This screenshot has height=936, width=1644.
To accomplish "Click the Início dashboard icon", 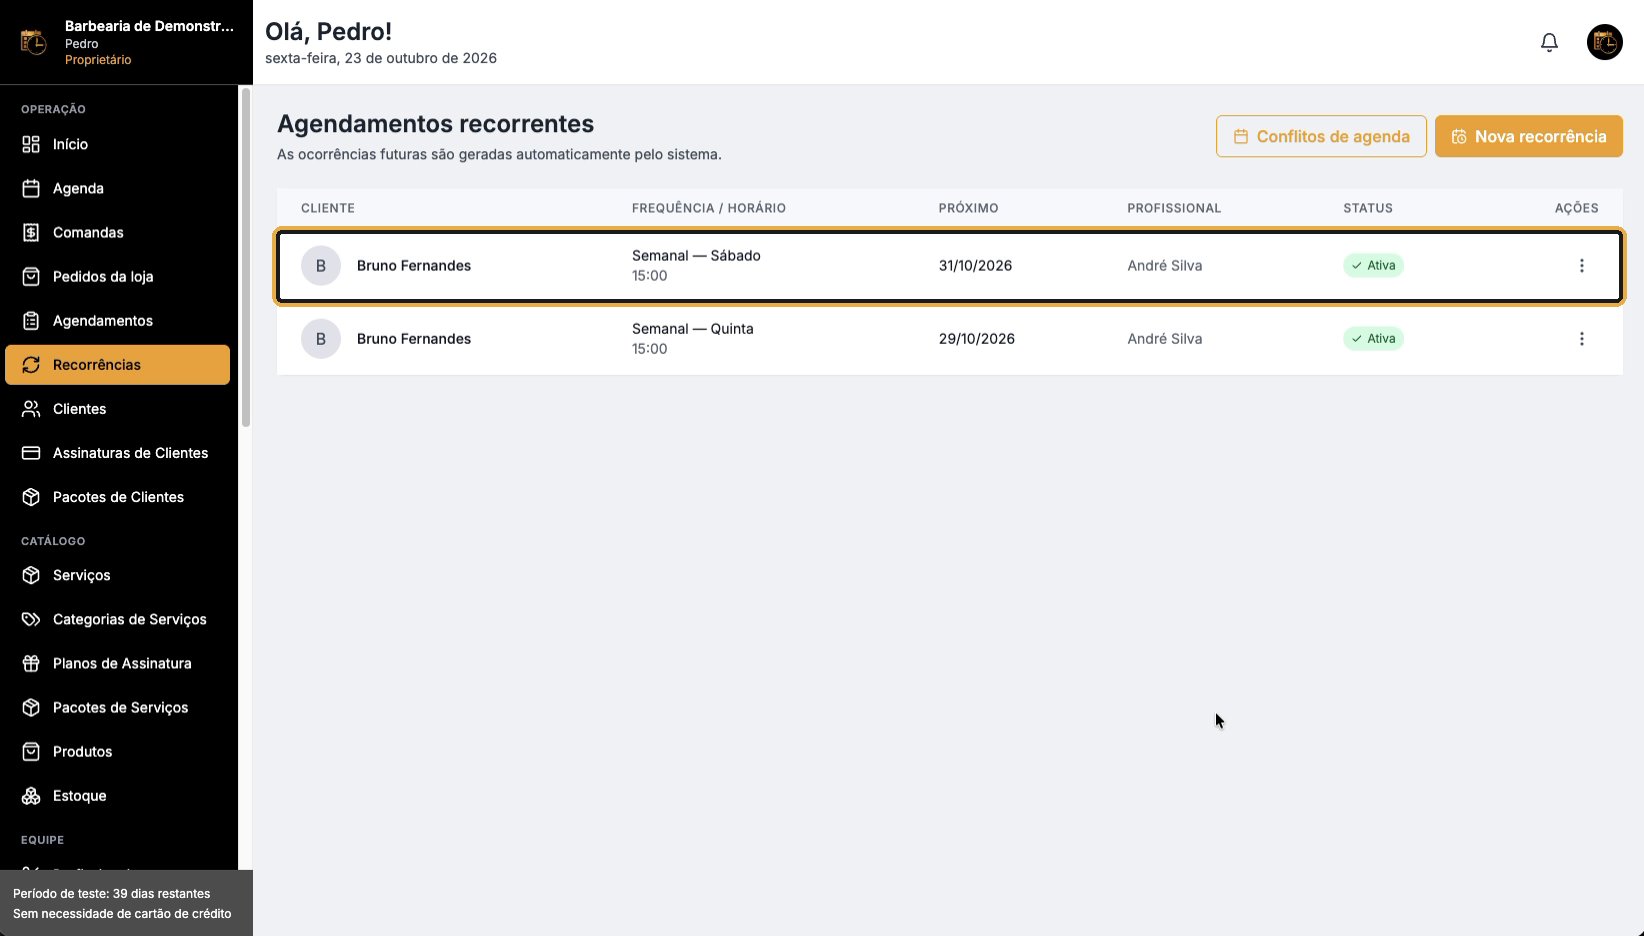I will click(x=31, y=144).
